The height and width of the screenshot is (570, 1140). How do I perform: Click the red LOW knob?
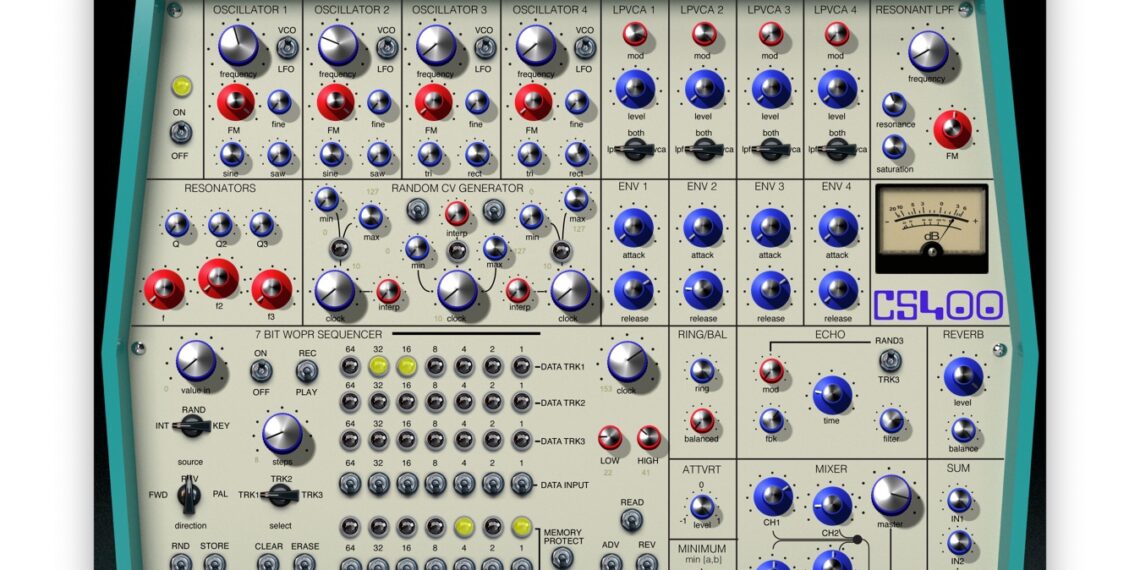click(610, 438)
